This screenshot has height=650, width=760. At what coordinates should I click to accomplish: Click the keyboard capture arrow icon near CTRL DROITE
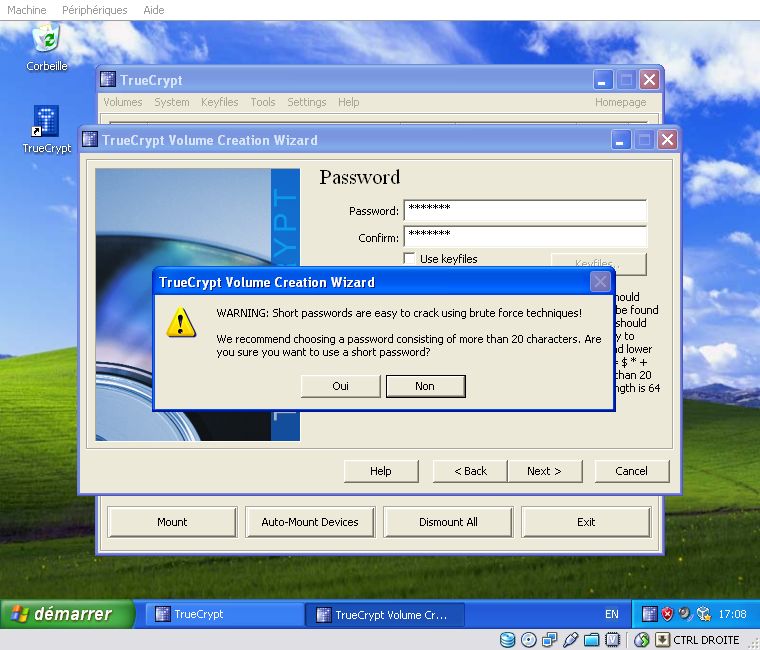(x=662, y=640)
